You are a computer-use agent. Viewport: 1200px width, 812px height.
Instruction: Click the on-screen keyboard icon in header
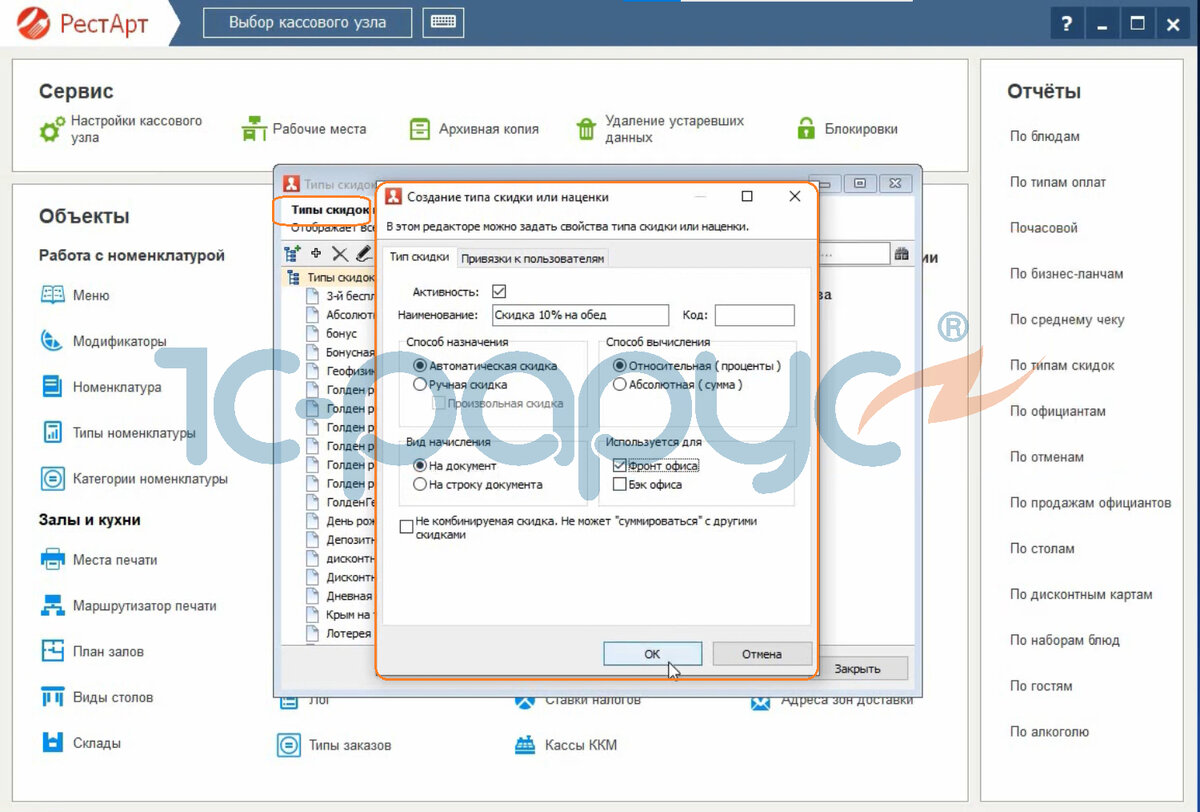point(443,22)
